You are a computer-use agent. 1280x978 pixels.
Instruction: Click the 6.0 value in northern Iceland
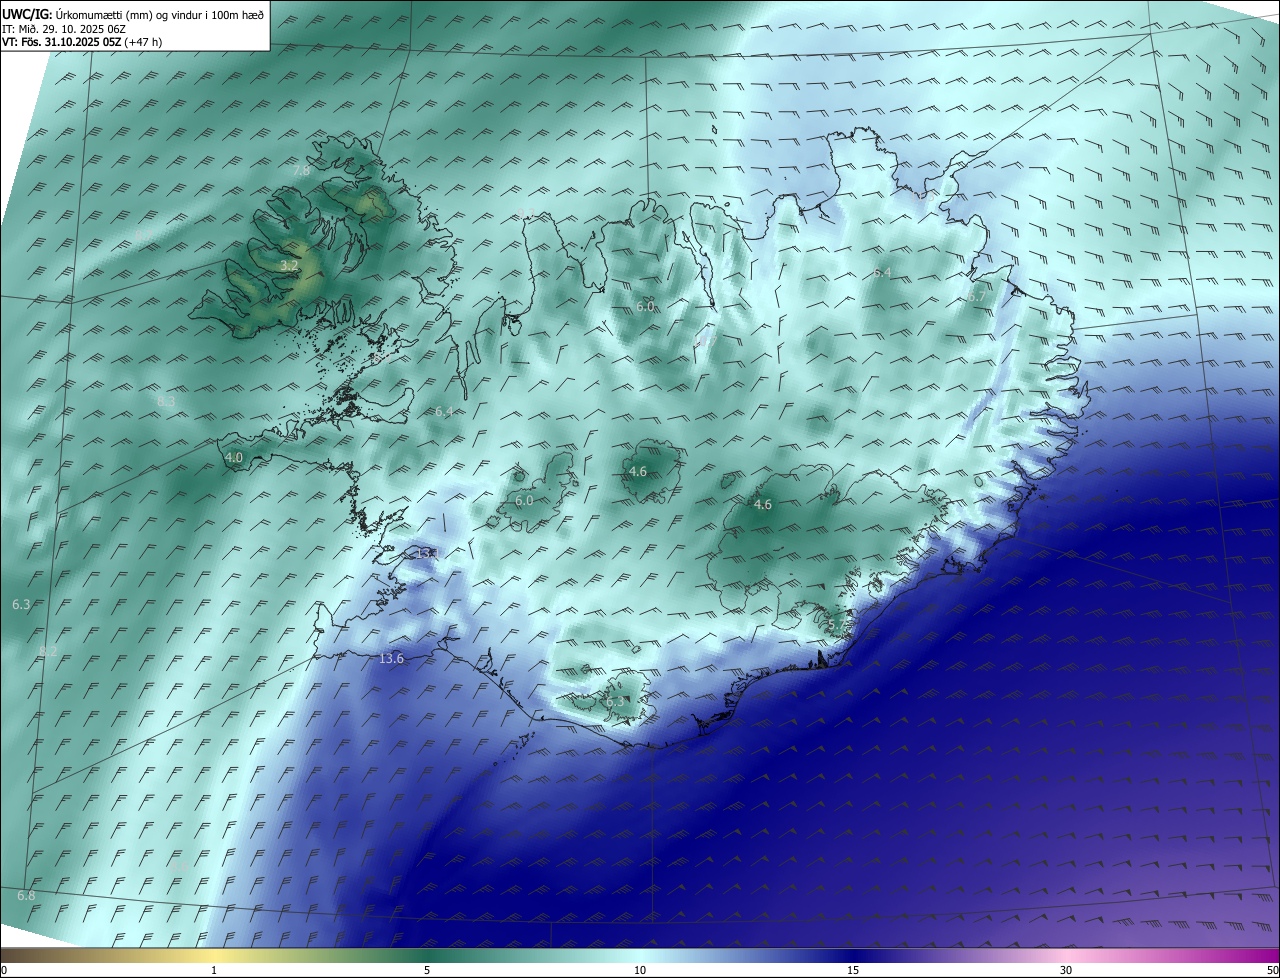pos(645,307)
